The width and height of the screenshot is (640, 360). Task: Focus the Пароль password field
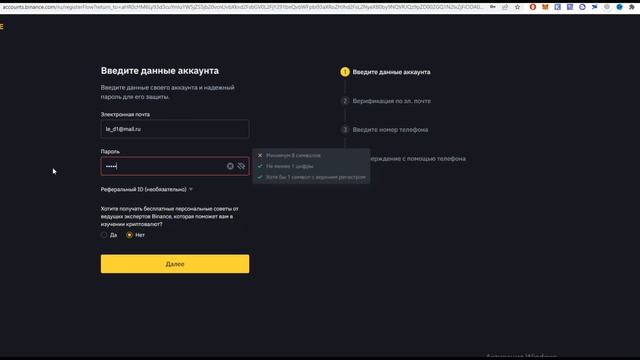pyautogui.click(x=175, y=166)
